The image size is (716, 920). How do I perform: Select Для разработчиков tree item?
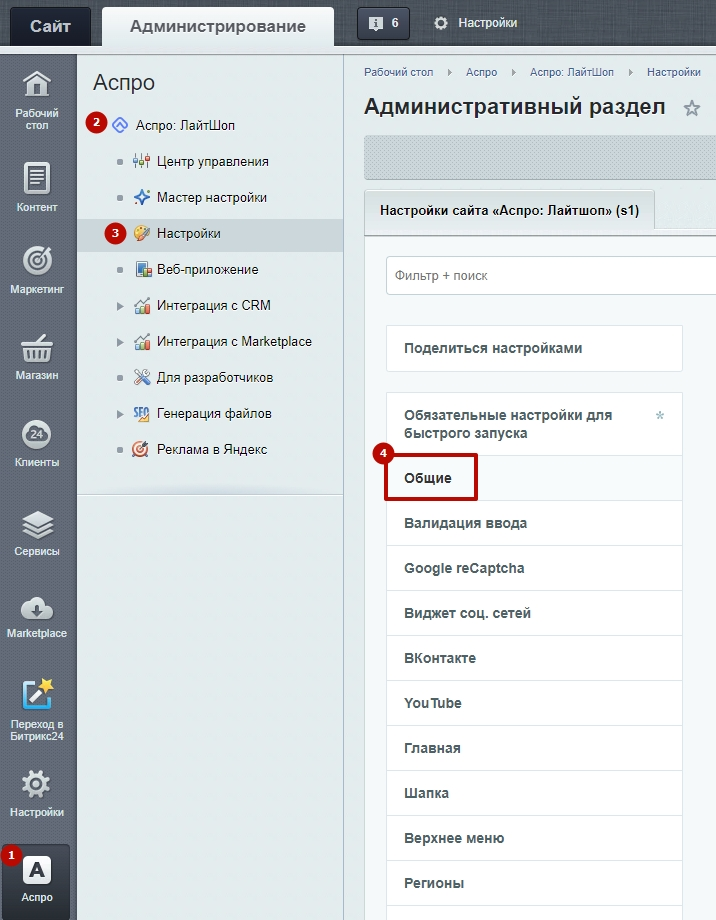point(215,378)
